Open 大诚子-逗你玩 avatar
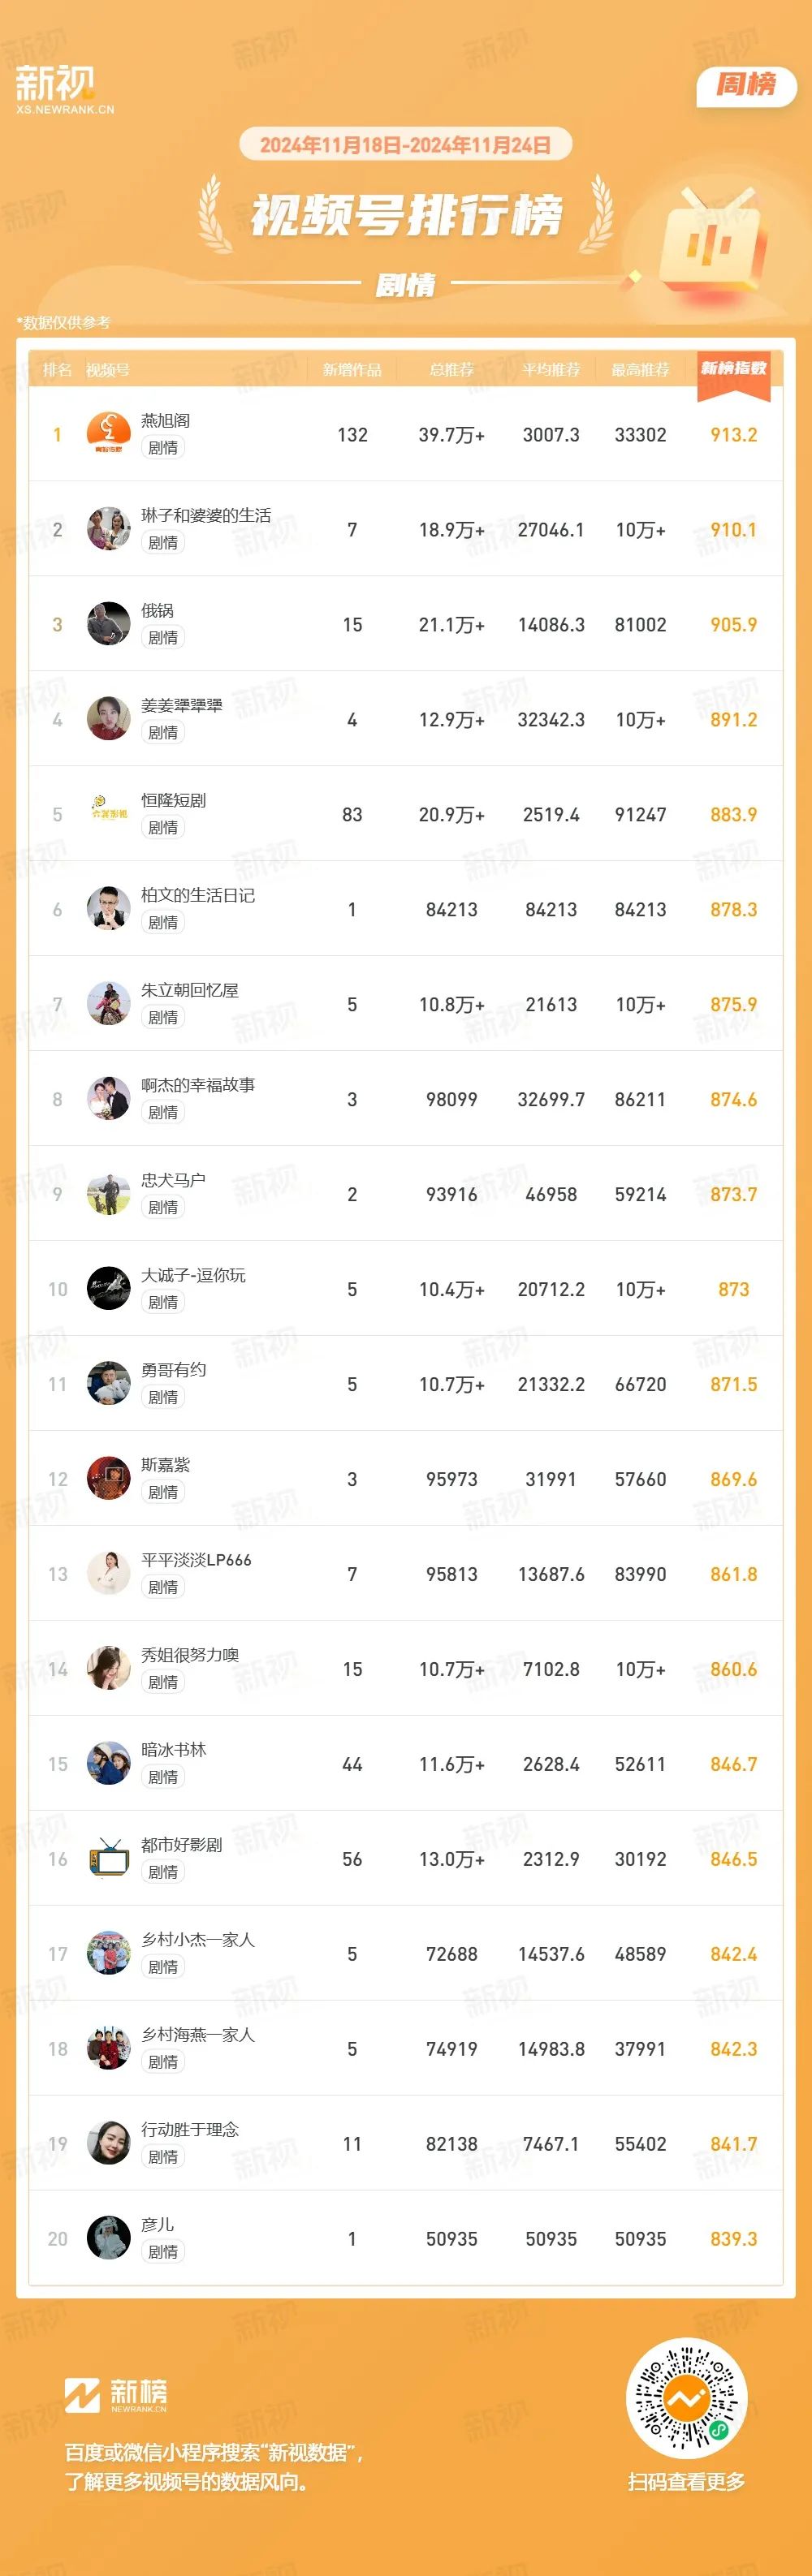The image size is (812, 2576). click(109, 1288)
